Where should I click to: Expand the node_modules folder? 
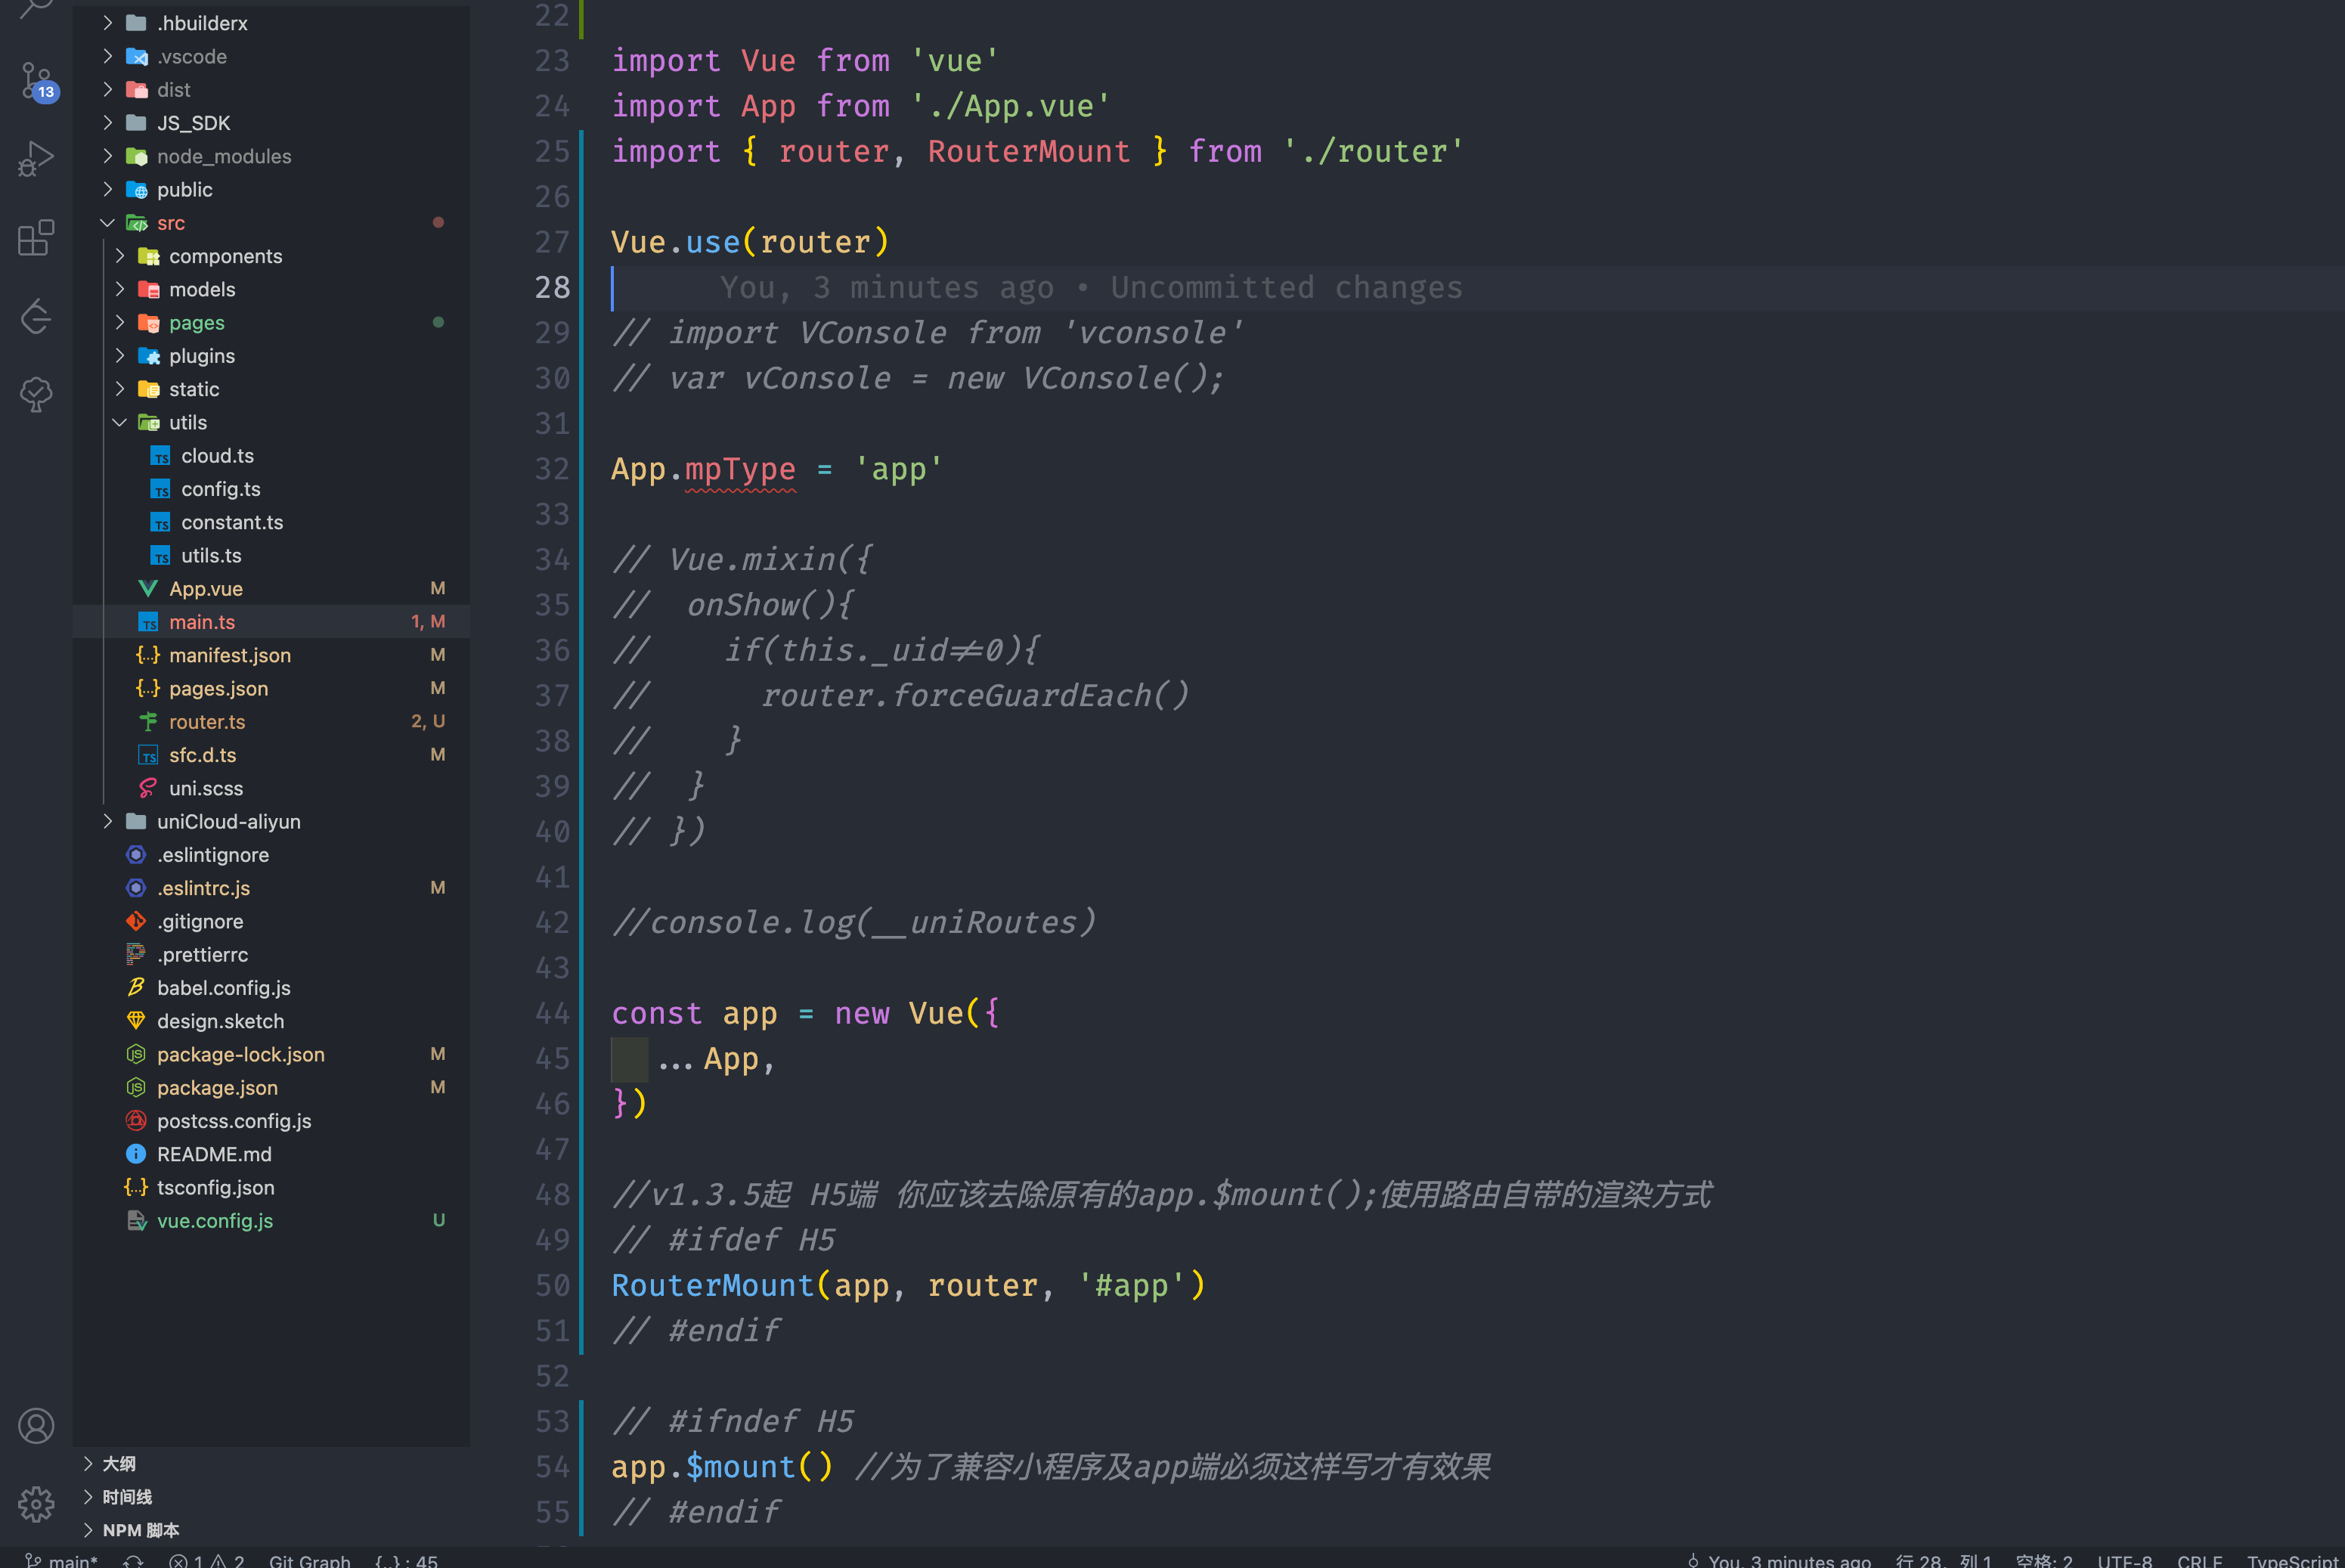point(224,156)
